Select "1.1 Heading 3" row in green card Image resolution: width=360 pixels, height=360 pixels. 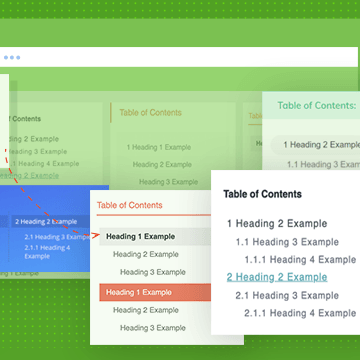323,164
